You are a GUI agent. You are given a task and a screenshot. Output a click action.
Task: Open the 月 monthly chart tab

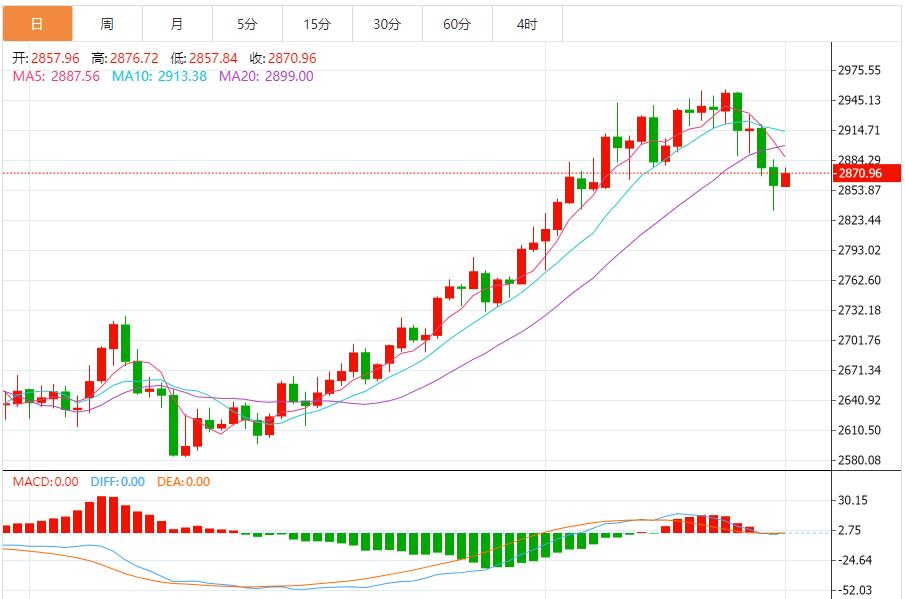point(177,24)
